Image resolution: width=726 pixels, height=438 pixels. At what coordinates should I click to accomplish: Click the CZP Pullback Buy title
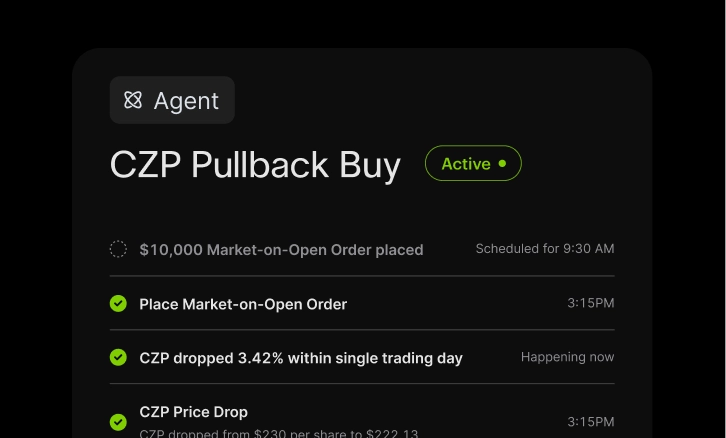click(255, 165)
